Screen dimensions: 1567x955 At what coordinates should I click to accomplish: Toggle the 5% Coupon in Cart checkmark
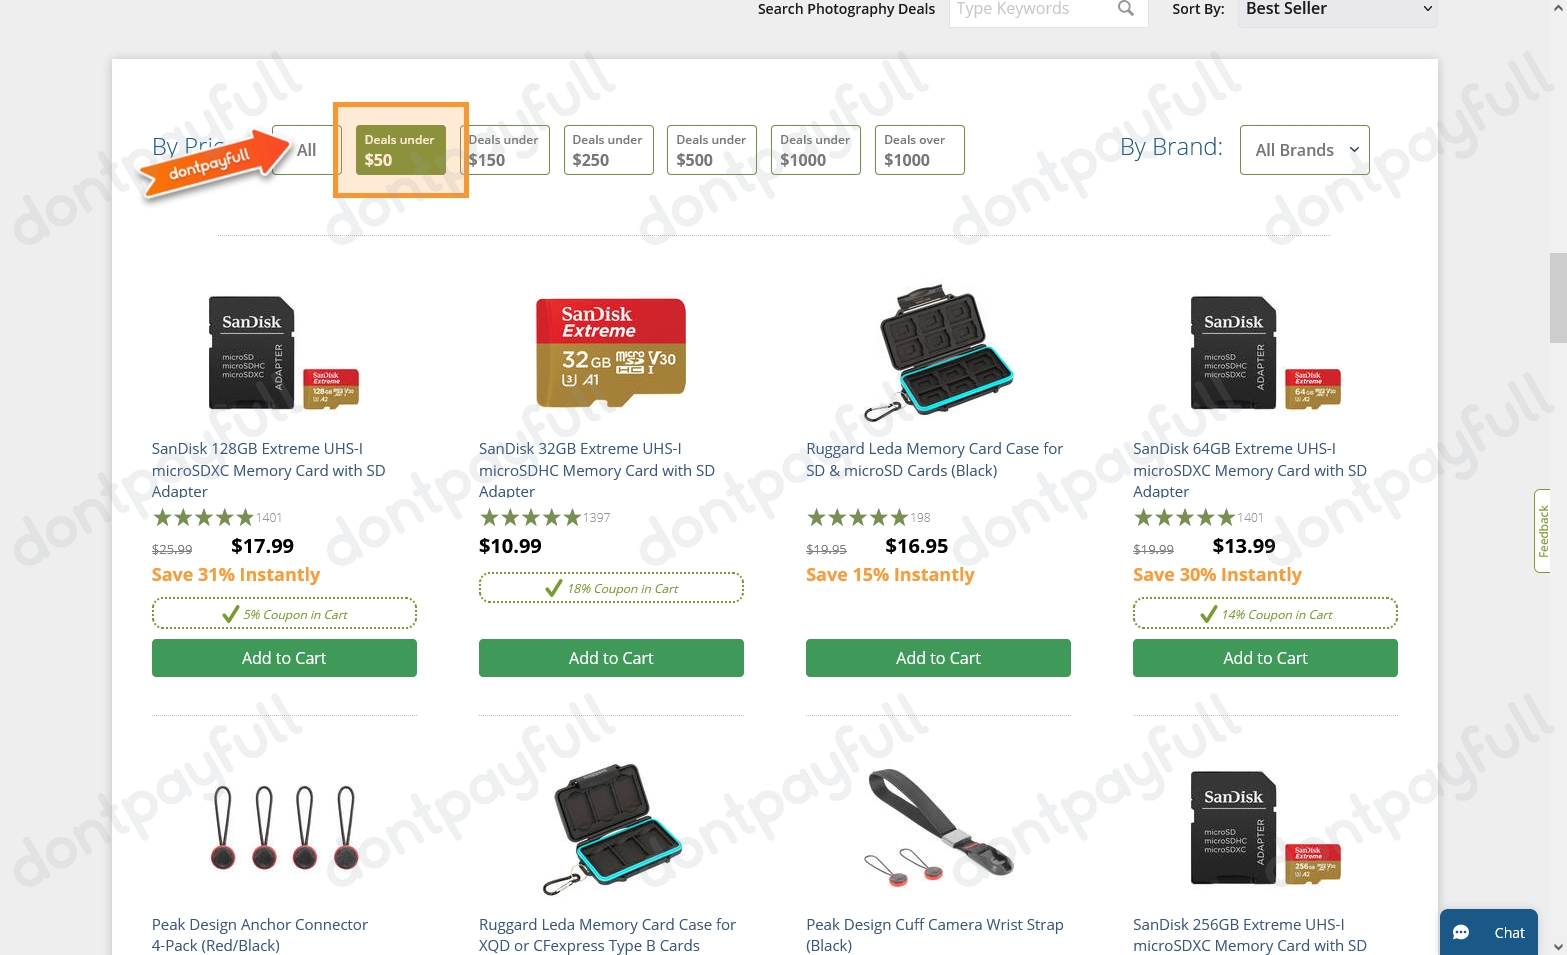point(230,614)
